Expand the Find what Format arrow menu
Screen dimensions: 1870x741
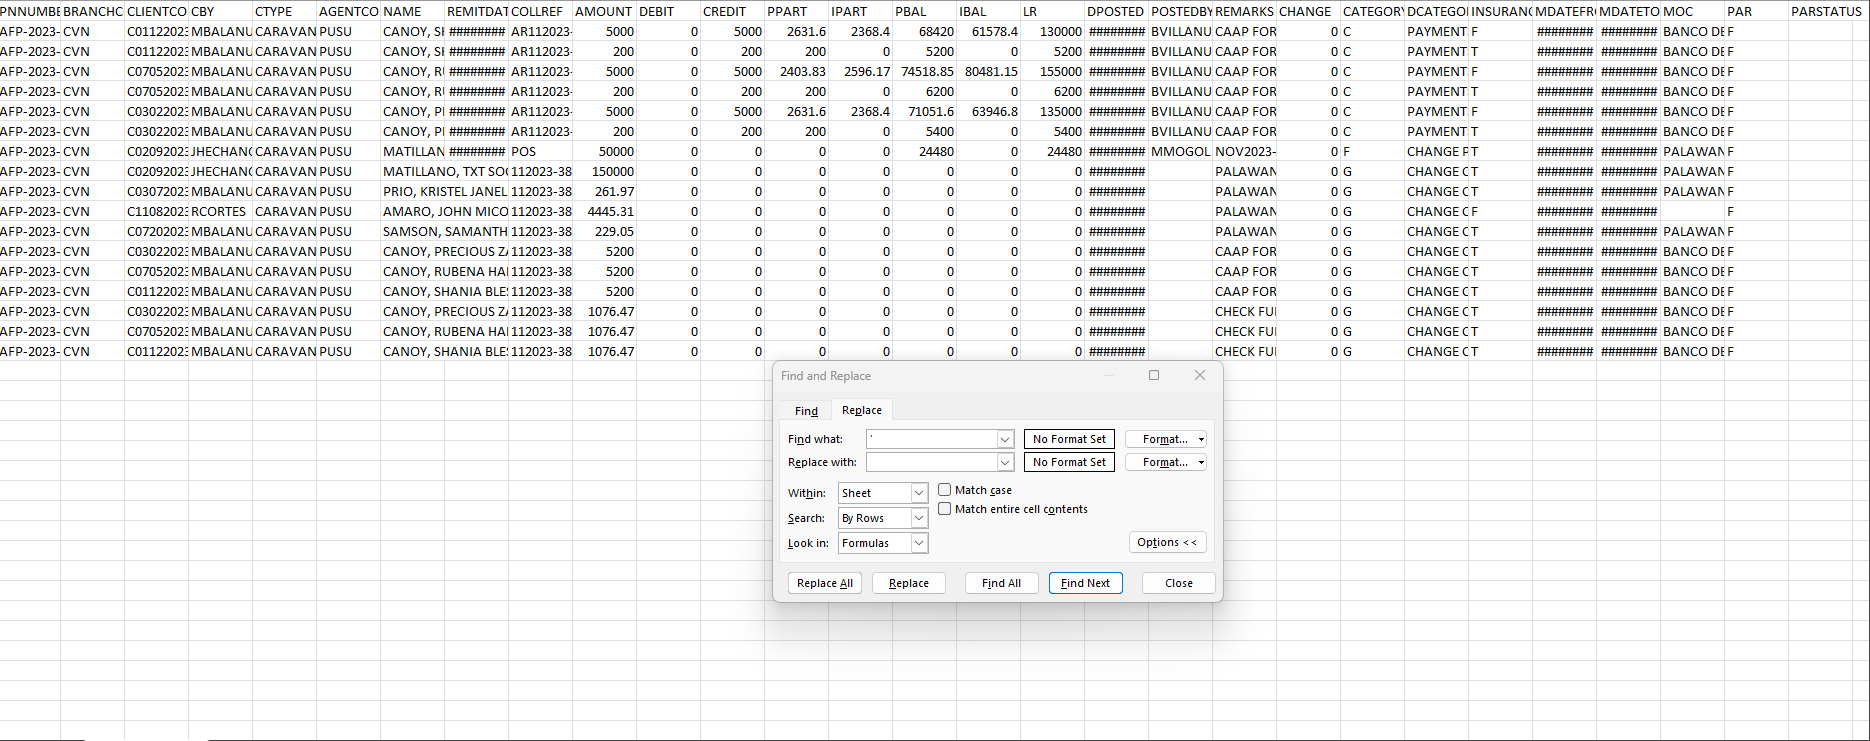click(1201, 439)
